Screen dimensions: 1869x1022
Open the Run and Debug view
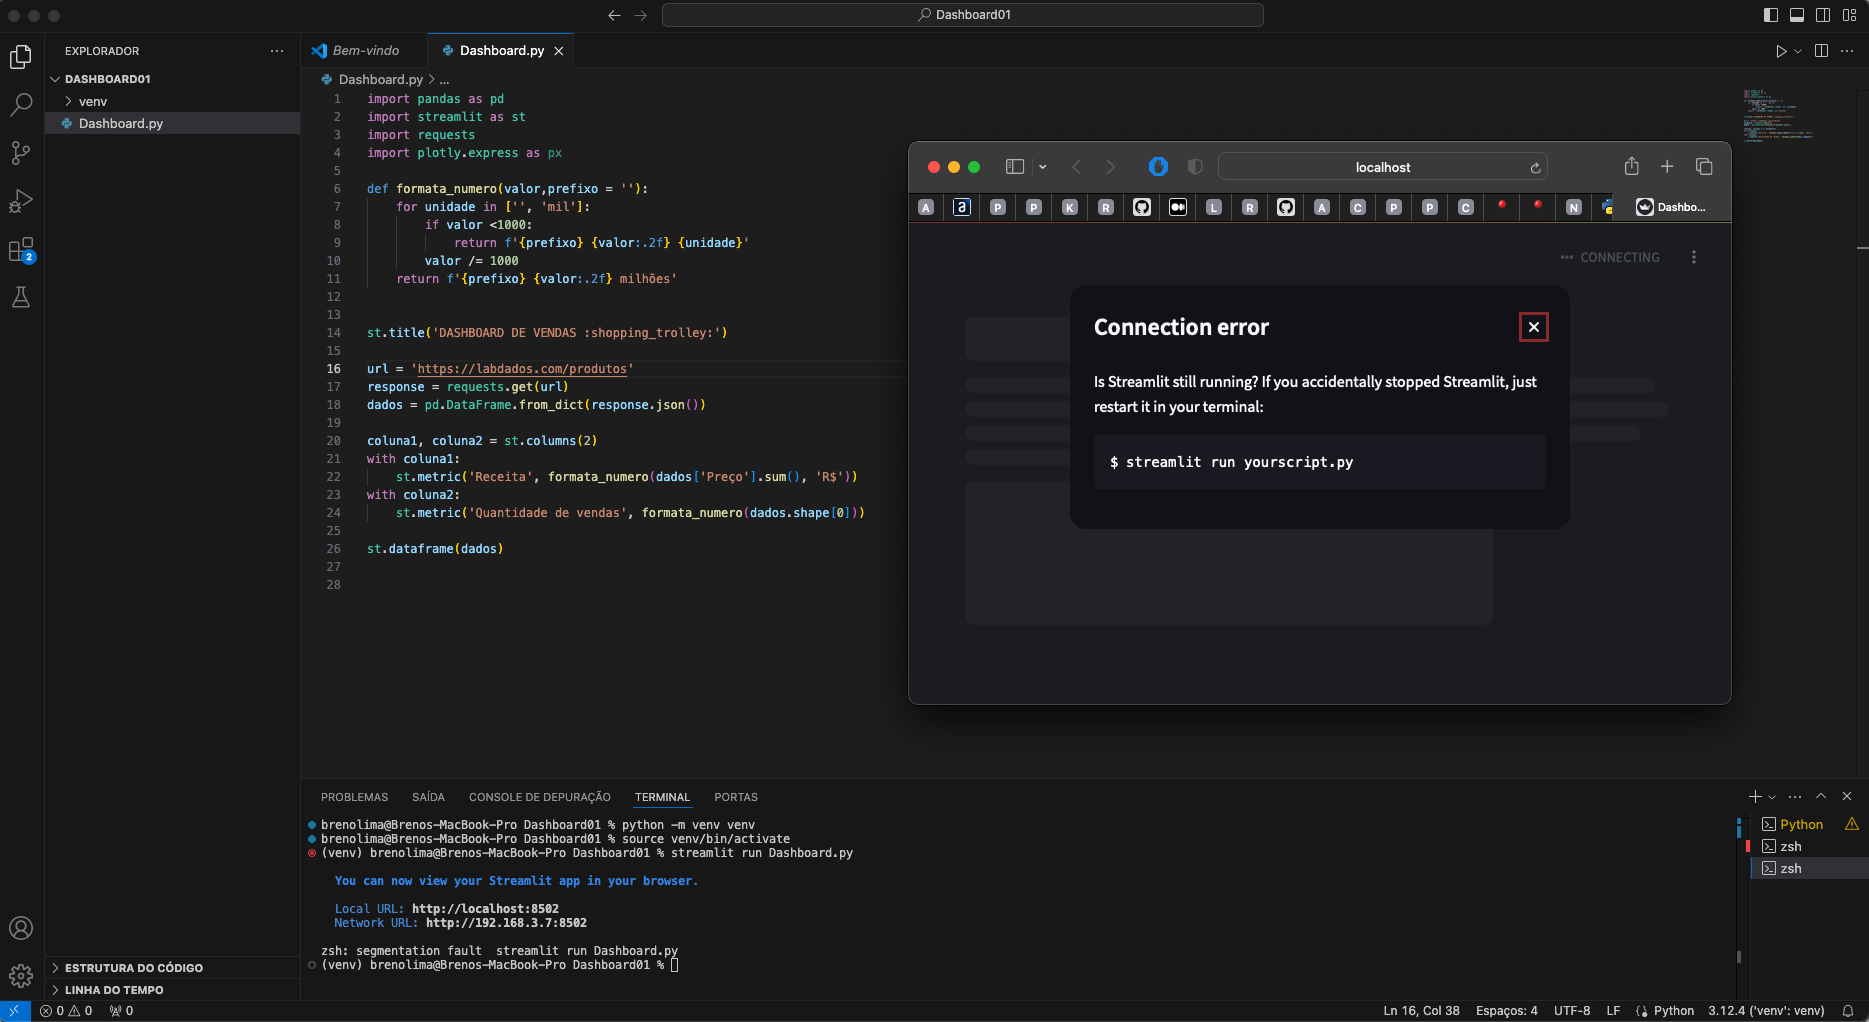pyautogui.click(x=21, y=201)
